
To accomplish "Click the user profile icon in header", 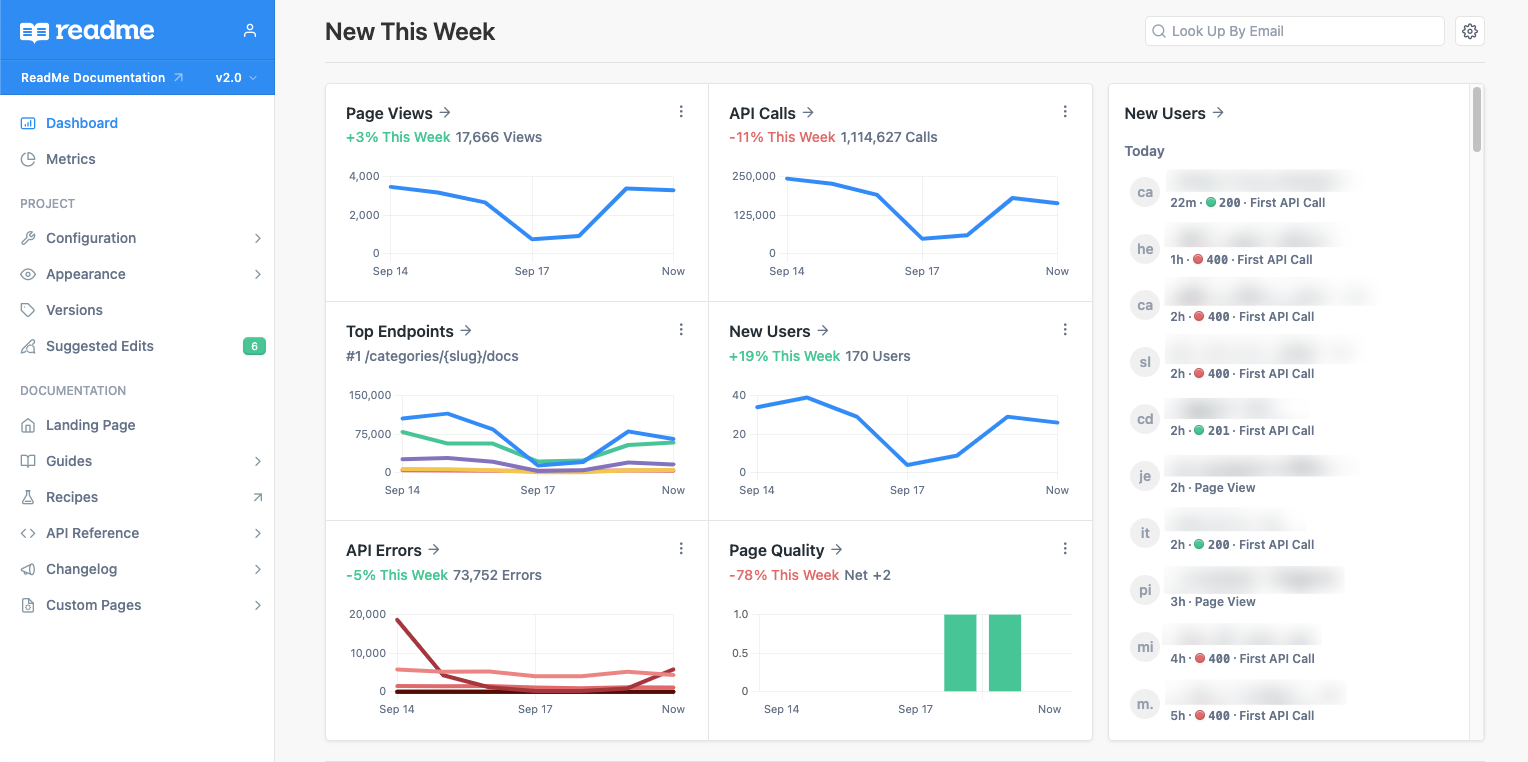I will click(x=250, y=31).
